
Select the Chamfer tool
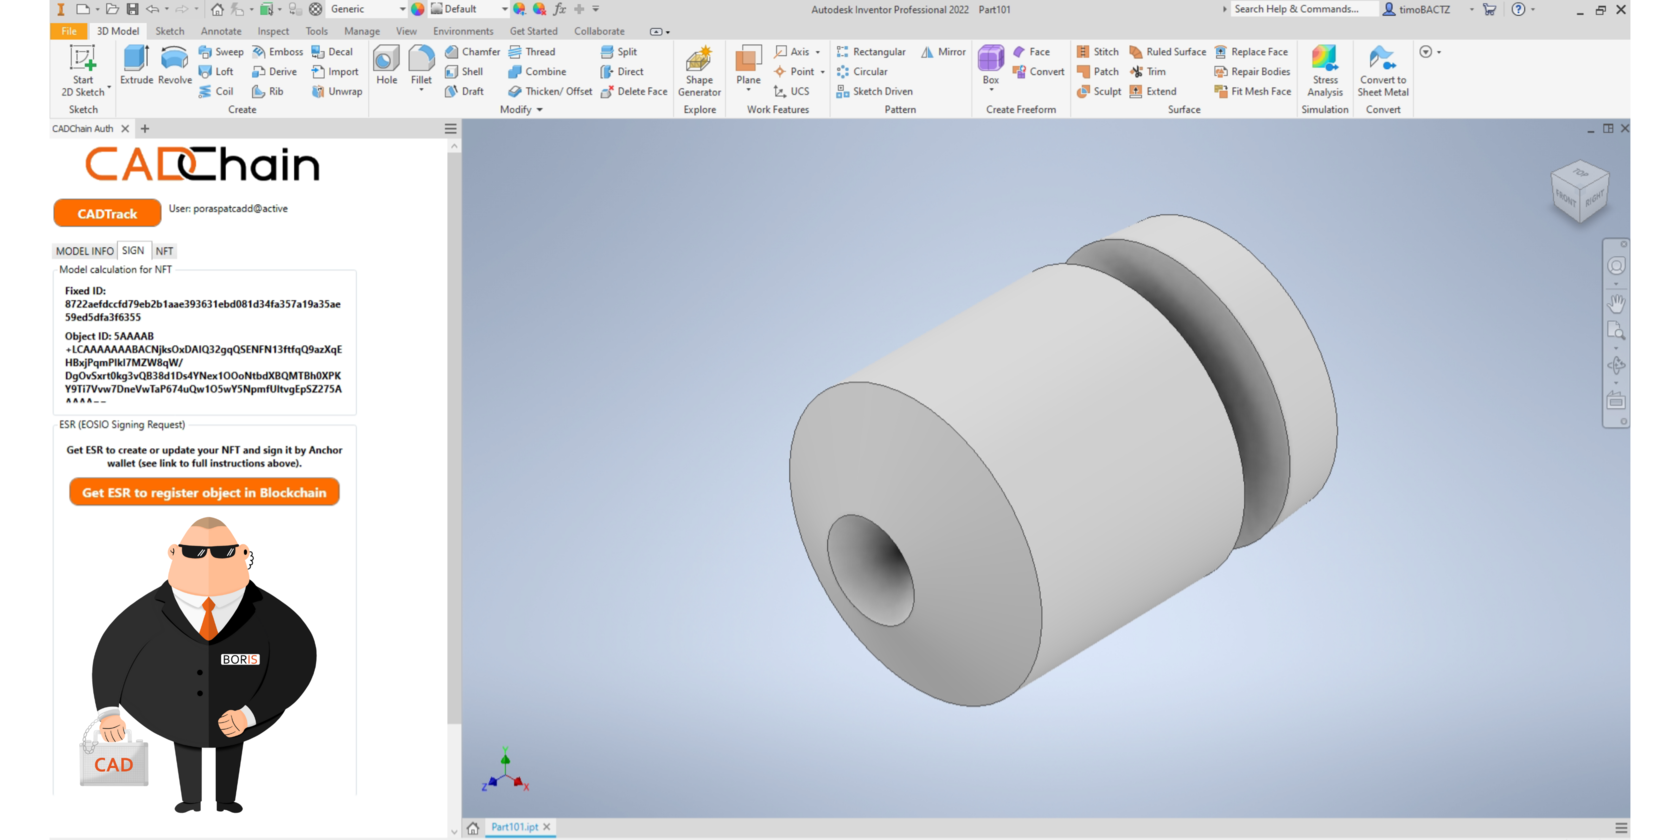[472, 52]
